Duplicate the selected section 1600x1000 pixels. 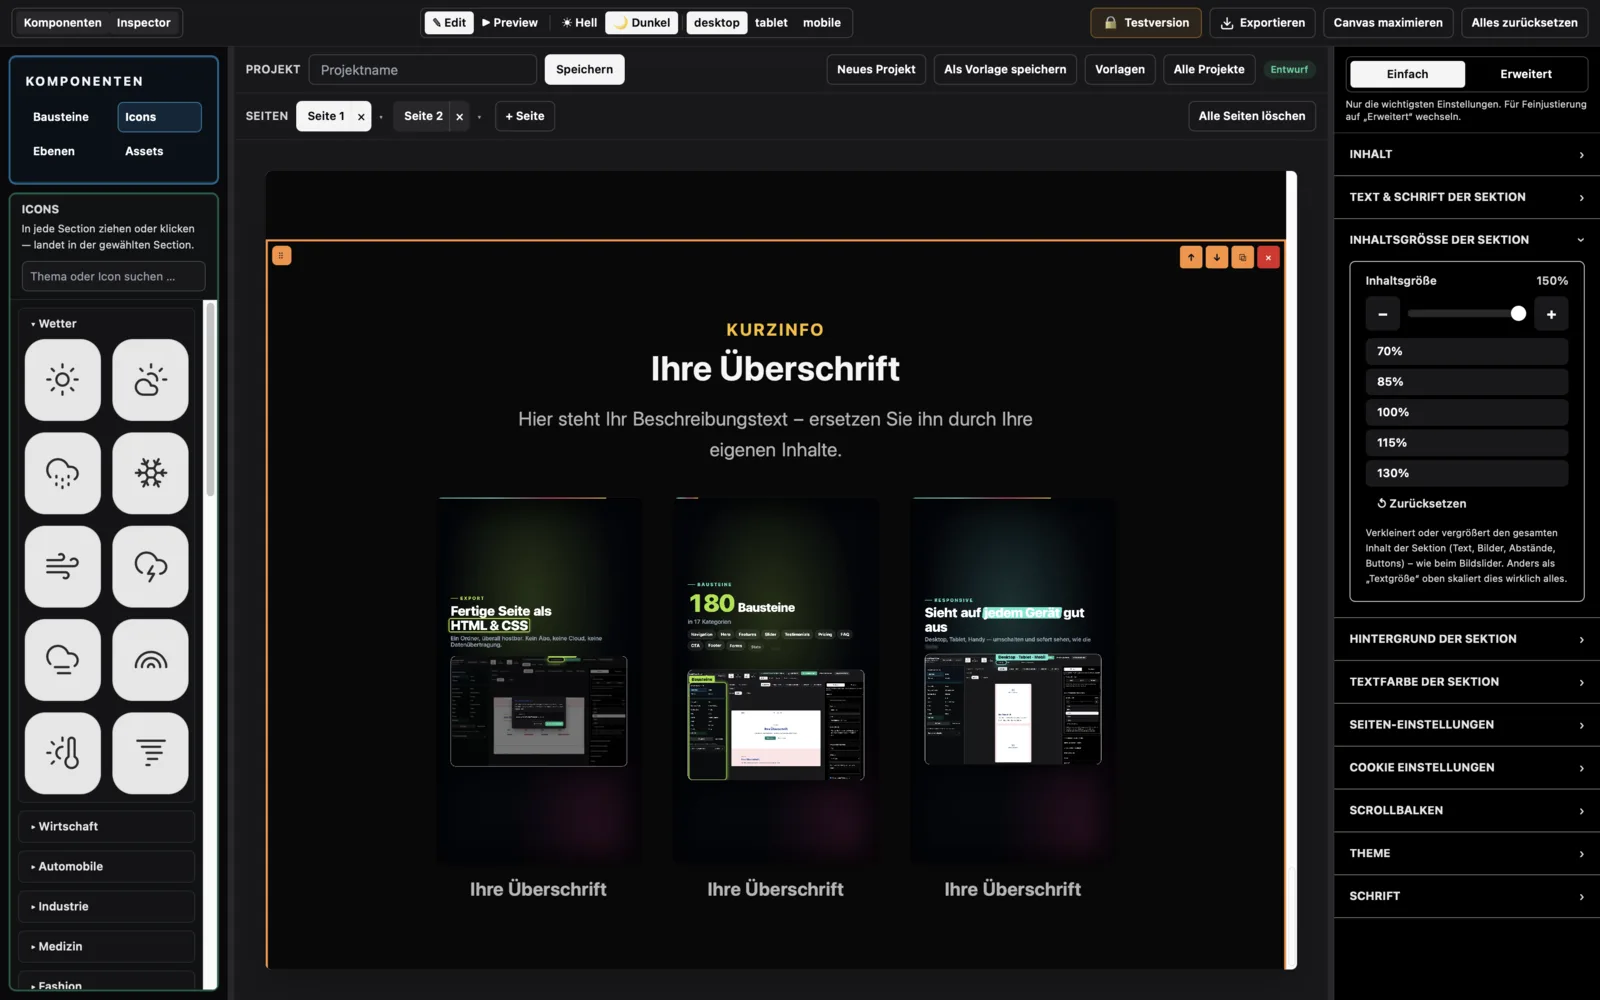[x=1243, y=257]
